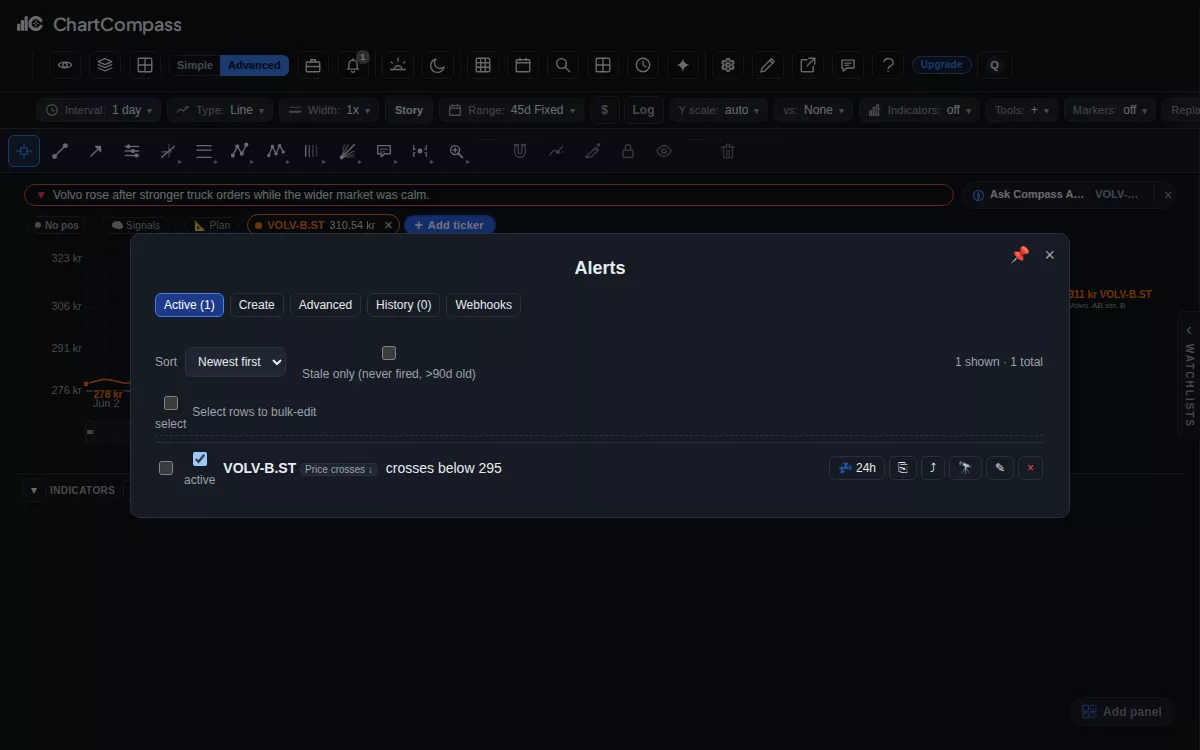This screenshot has height=750, width=1200.
Task: Open the Y scale auto dropdown
Action: point(718,110)
